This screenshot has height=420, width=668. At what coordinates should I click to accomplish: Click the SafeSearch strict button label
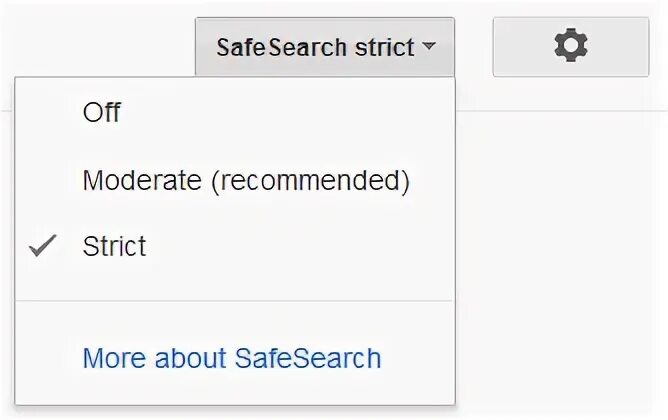(315, 47)
